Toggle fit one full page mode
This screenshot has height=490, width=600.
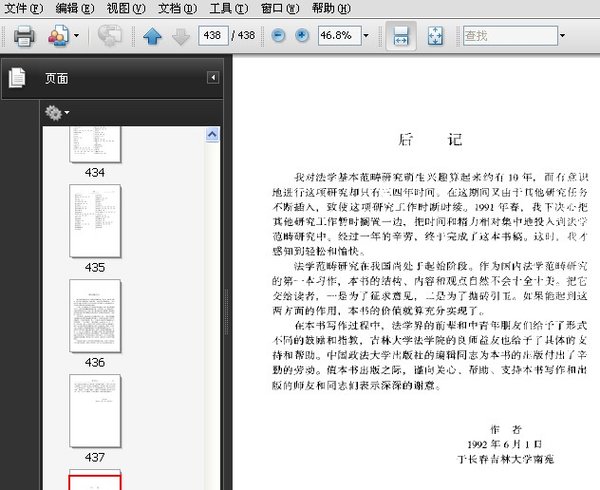(x=435, y=37)
